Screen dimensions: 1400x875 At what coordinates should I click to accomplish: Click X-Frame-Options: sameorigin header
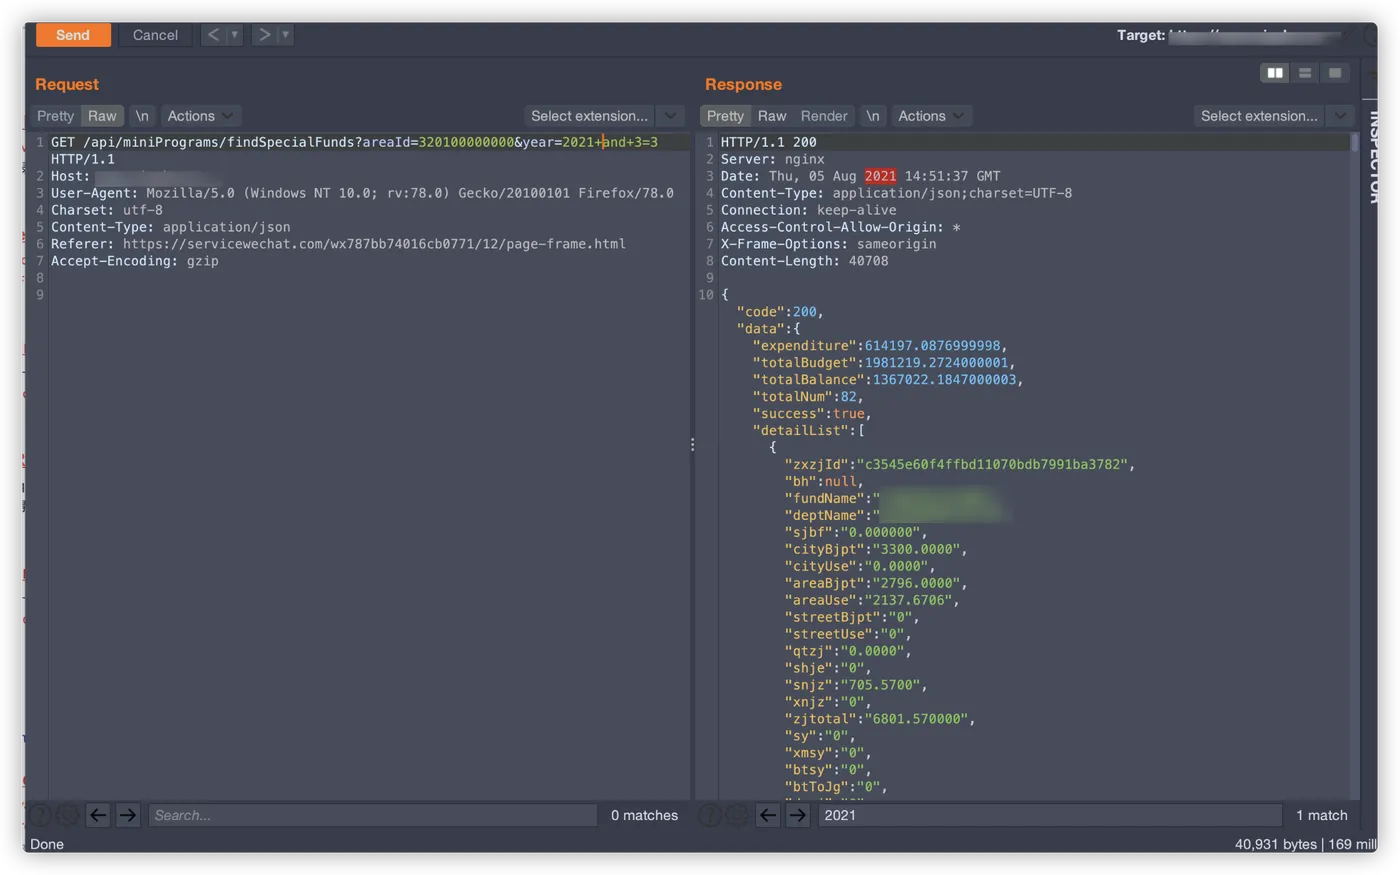828,243
